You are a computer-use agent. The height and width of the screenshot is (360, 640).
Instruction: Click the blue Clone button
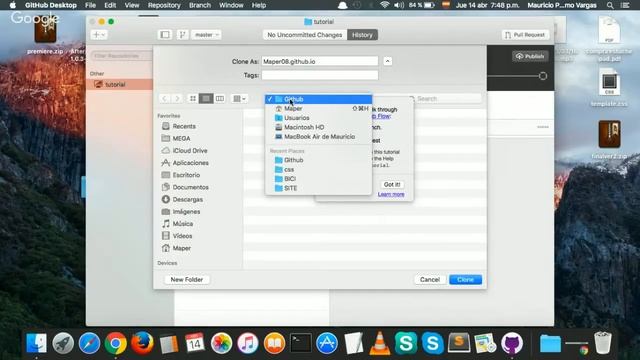pos(465,280)
